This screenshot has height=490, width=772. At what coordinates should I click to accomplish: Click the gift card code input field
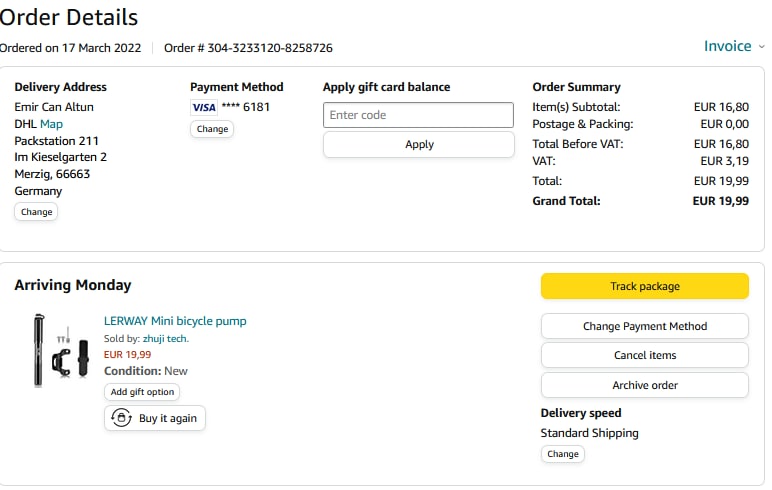[418, 115]
